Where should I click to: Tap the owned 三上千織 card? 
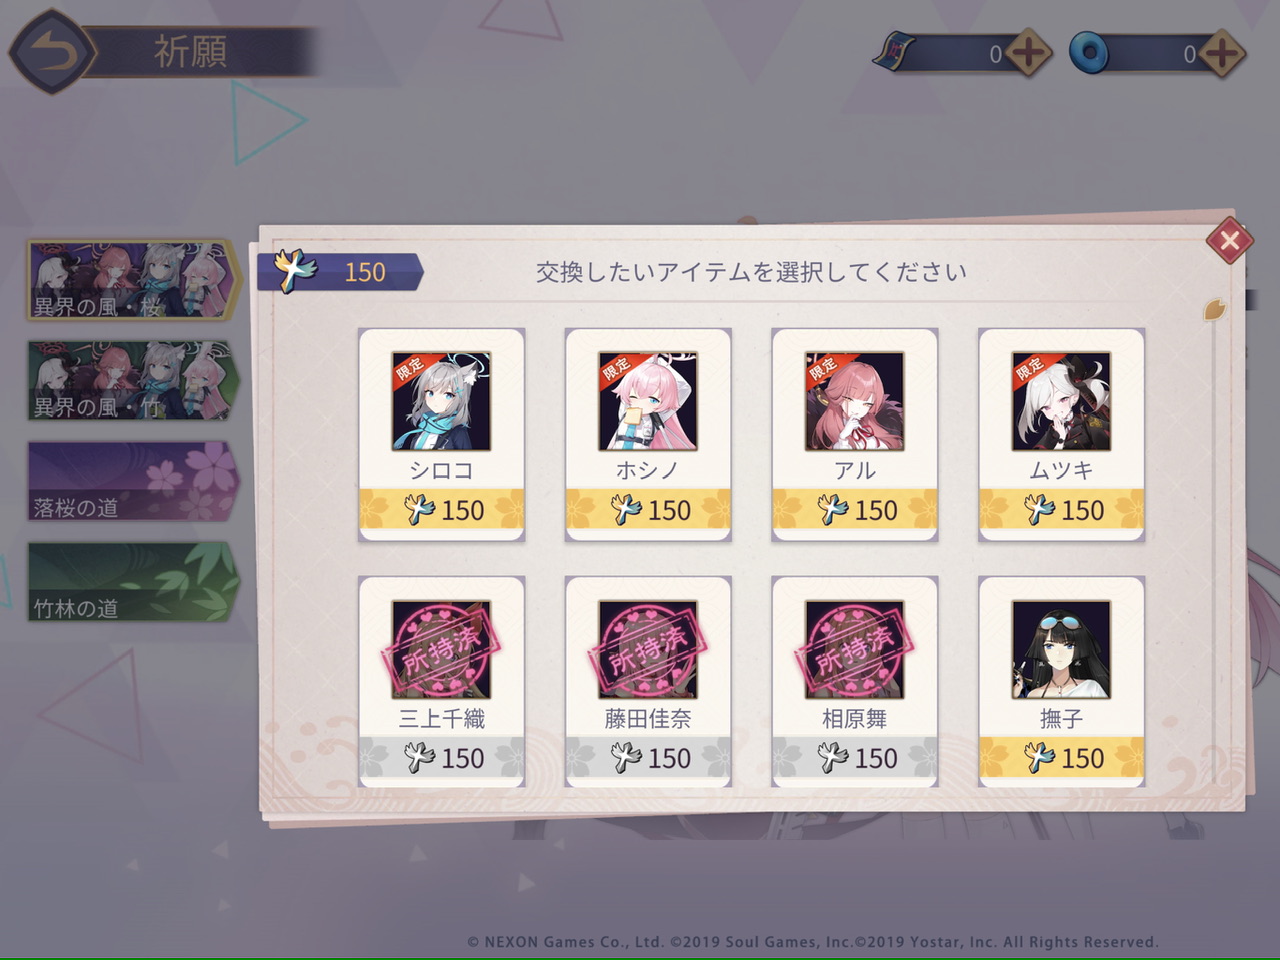tap(441, 682)
